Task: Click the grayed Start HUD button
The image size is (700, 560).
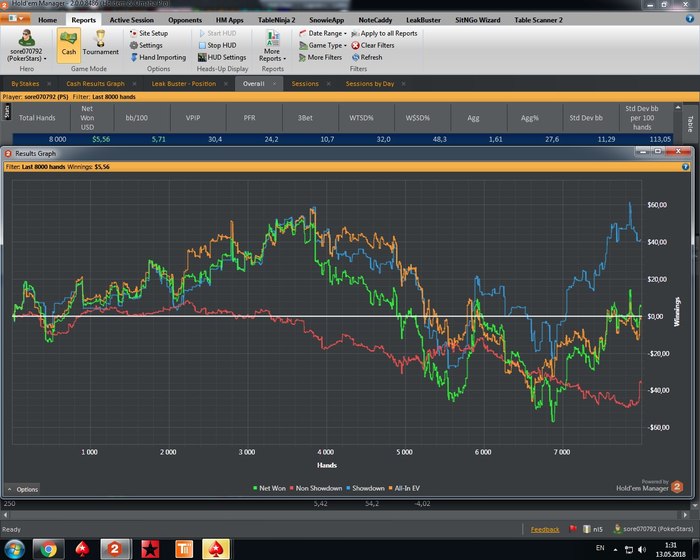Action: [x=217, y=33]
